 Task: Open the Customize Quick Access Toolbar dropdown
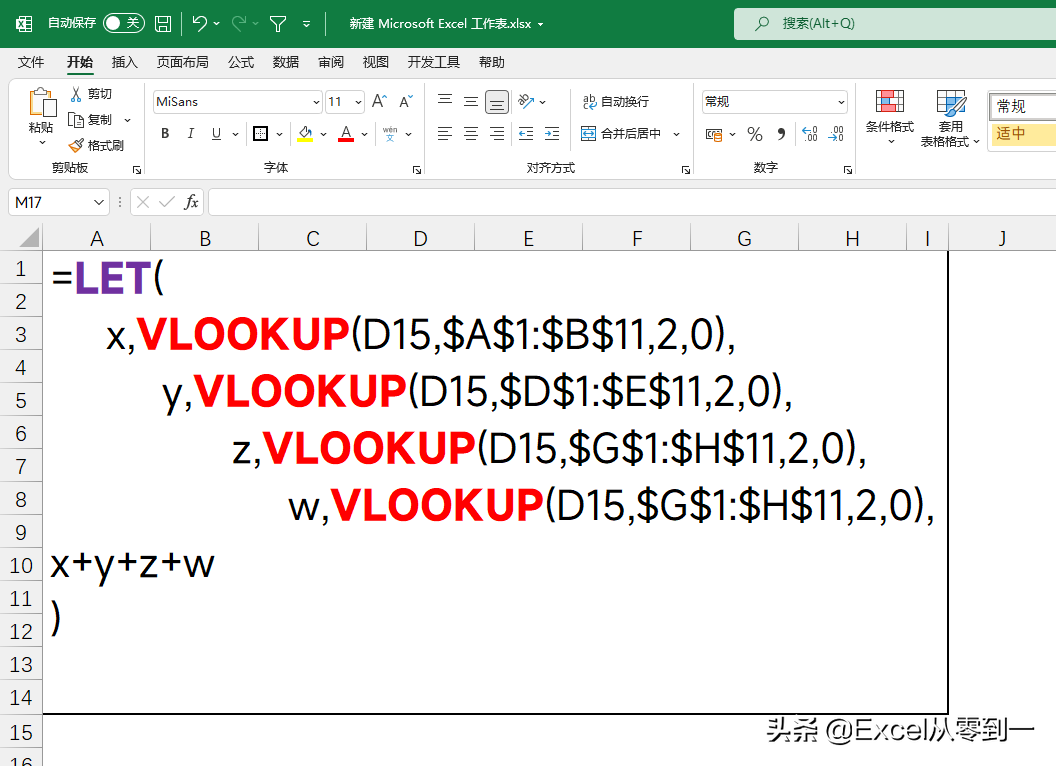[x=306, y=24]
